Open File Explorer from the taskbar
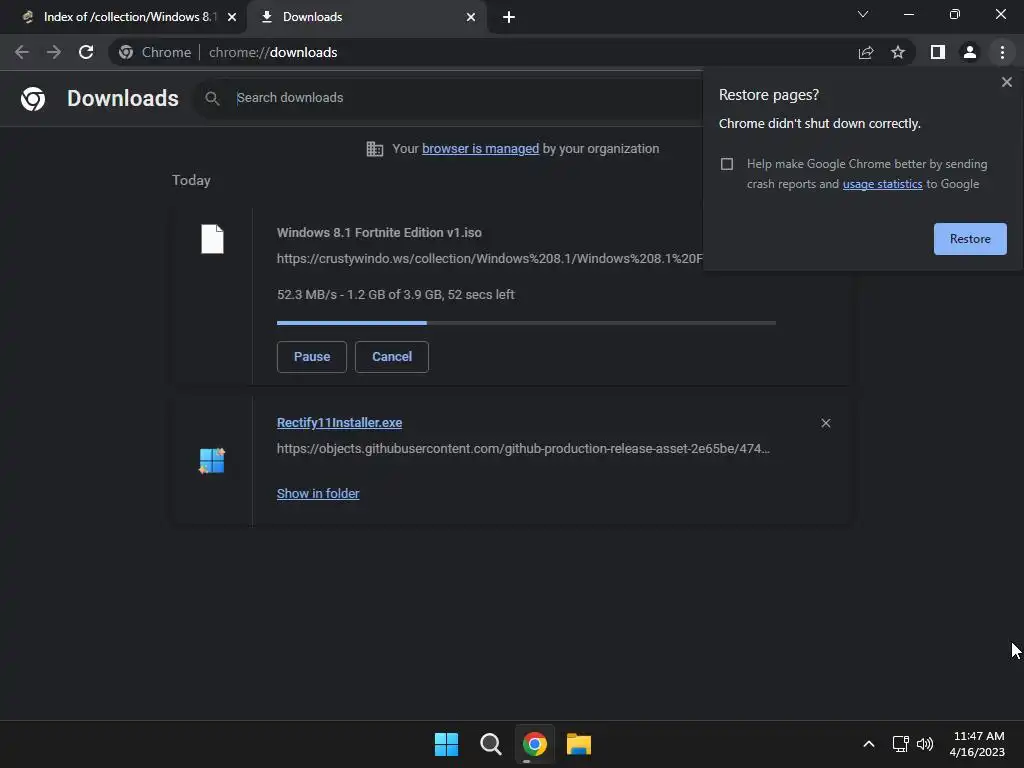Image resolution: width=1024 pixels, height=768 pixels. [579, 744]
